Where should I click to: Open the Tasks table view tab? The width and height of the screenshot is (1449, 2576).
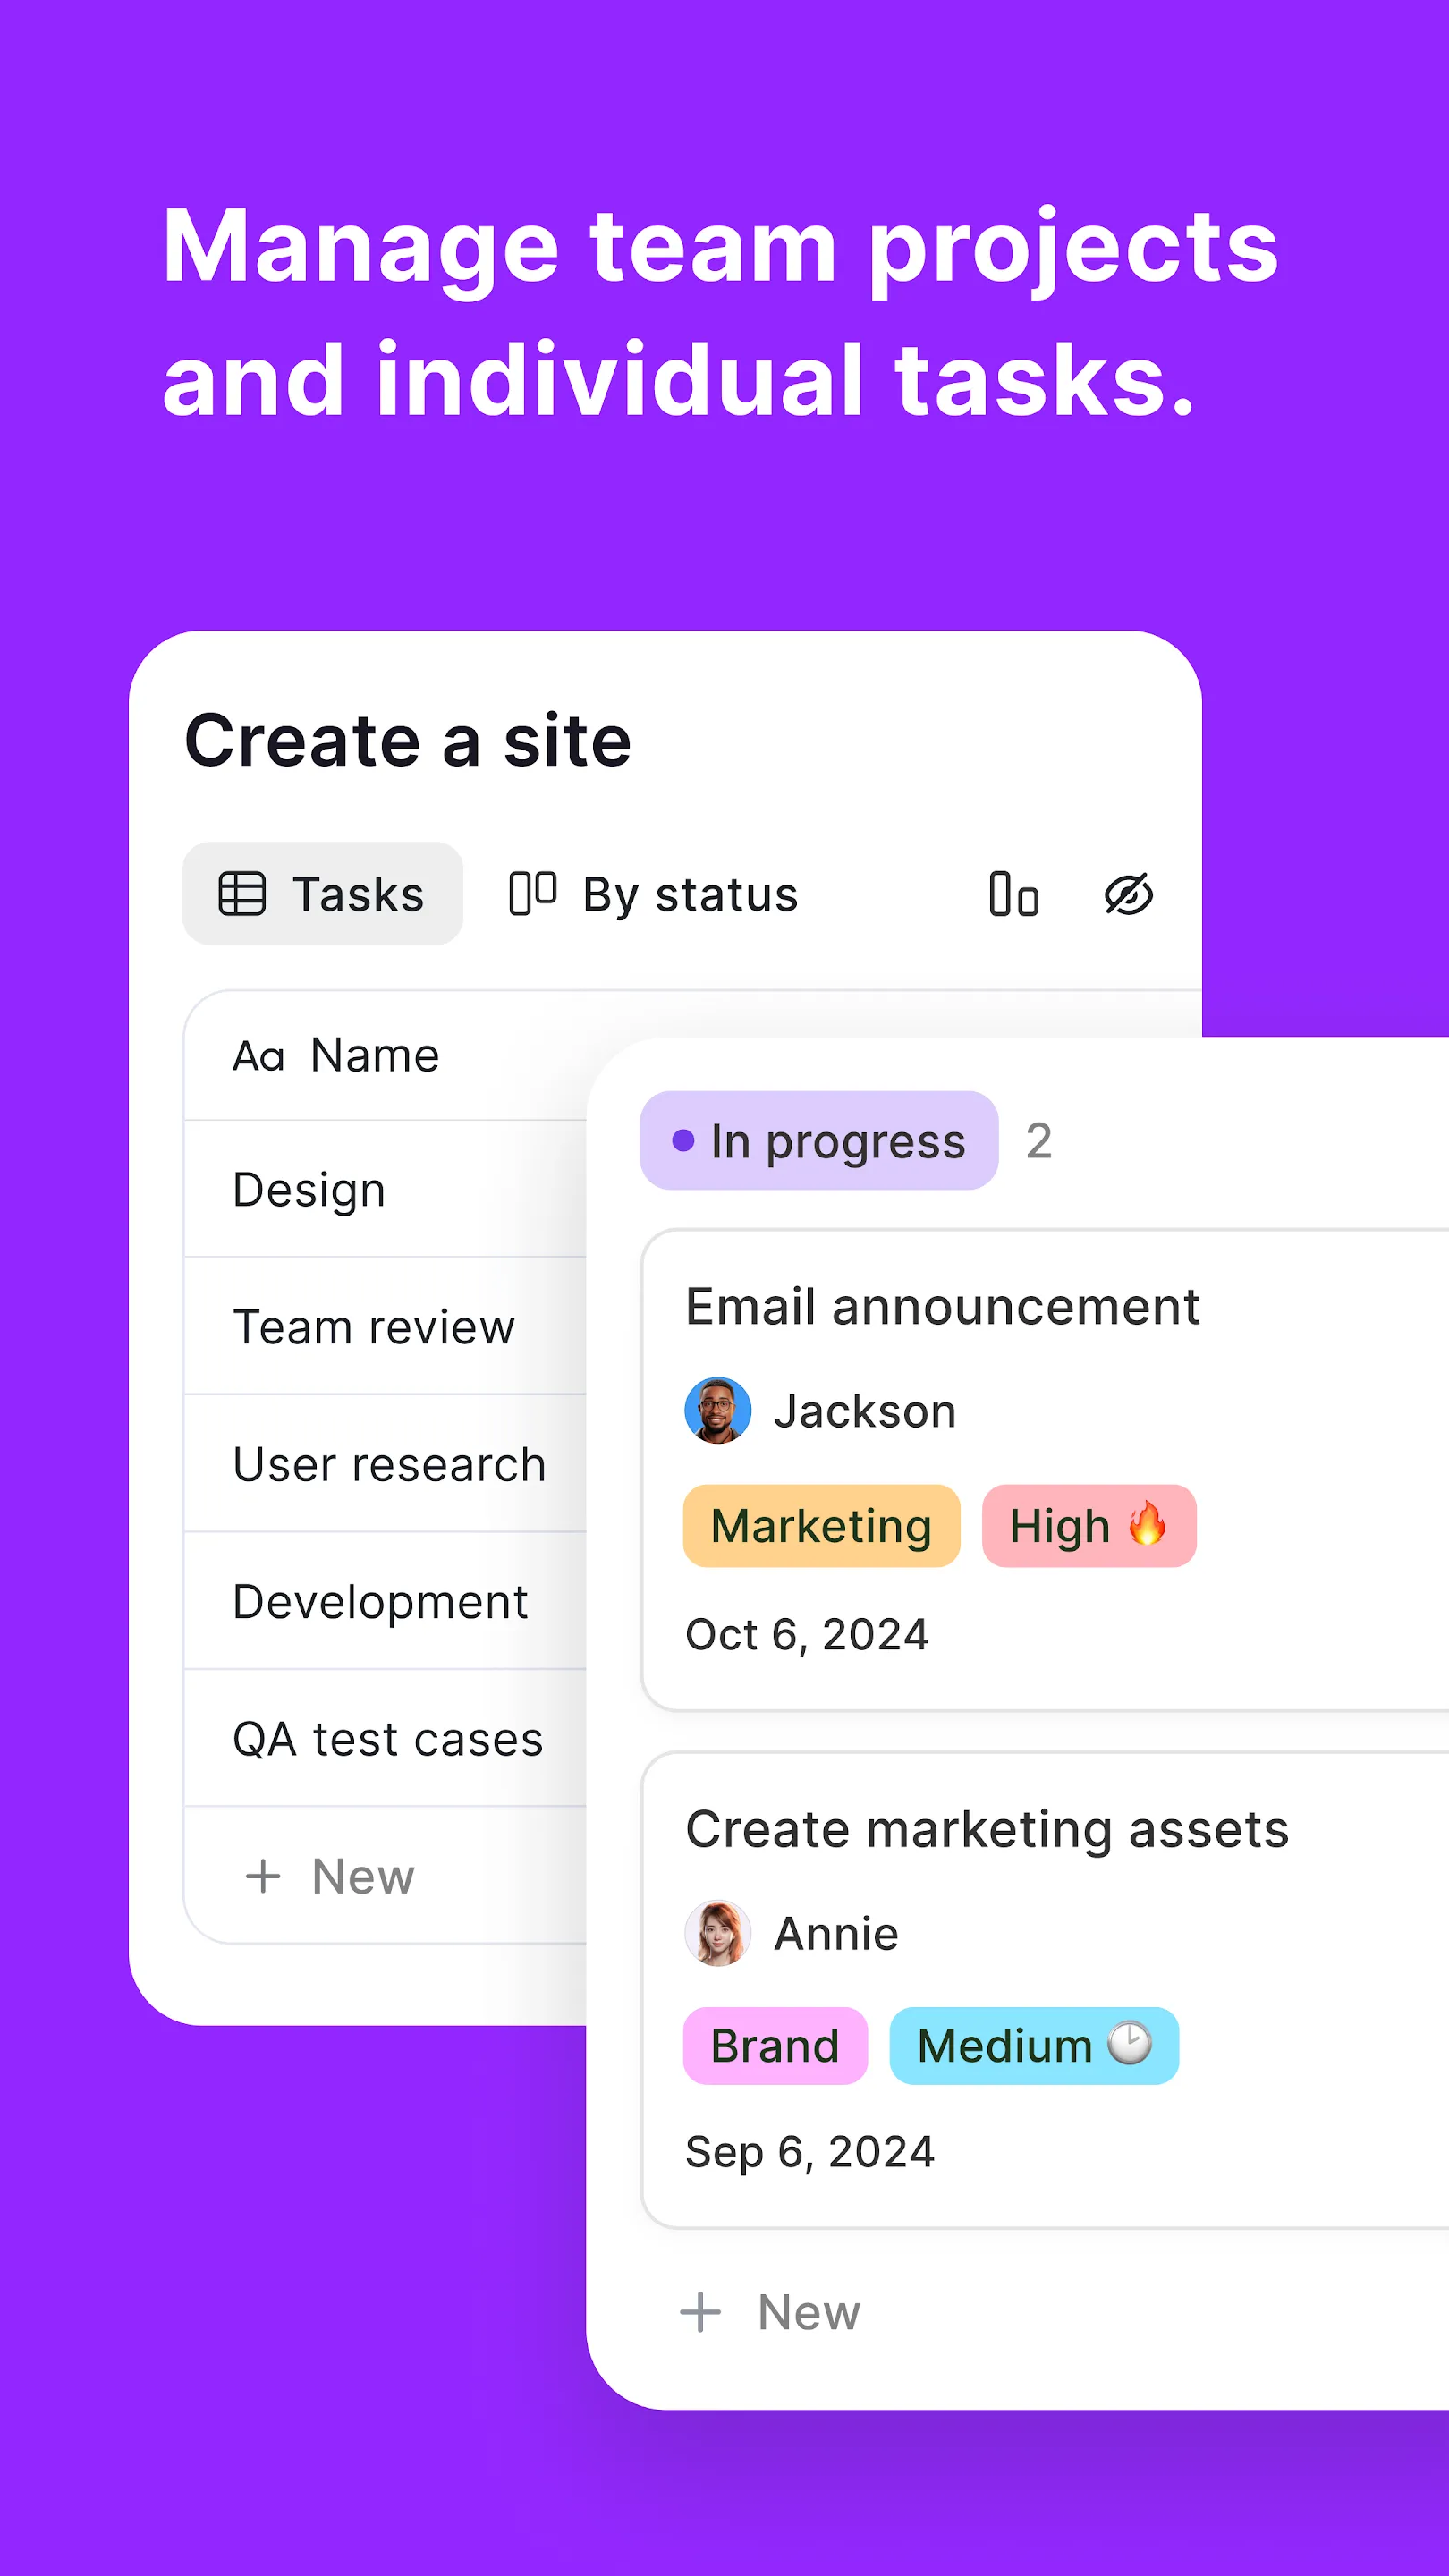[x=322, y=893]
